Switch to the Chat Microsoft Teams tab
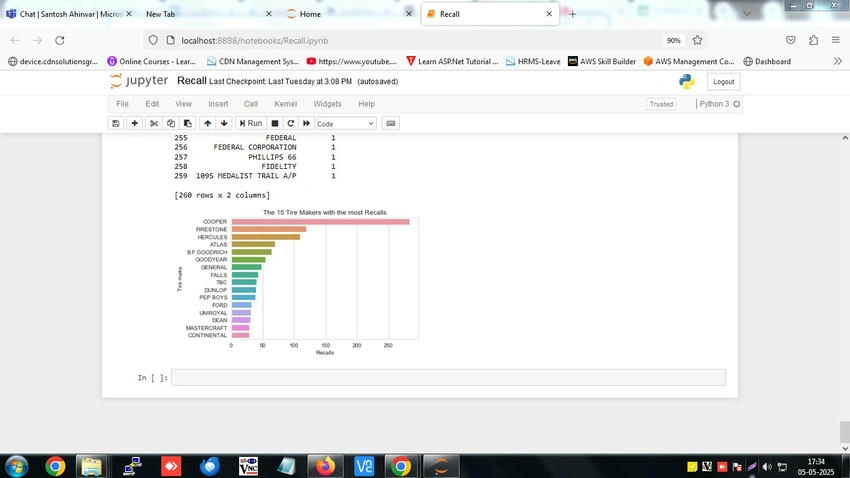Screen dimensions: 850x478 click(x=69, y=14)
